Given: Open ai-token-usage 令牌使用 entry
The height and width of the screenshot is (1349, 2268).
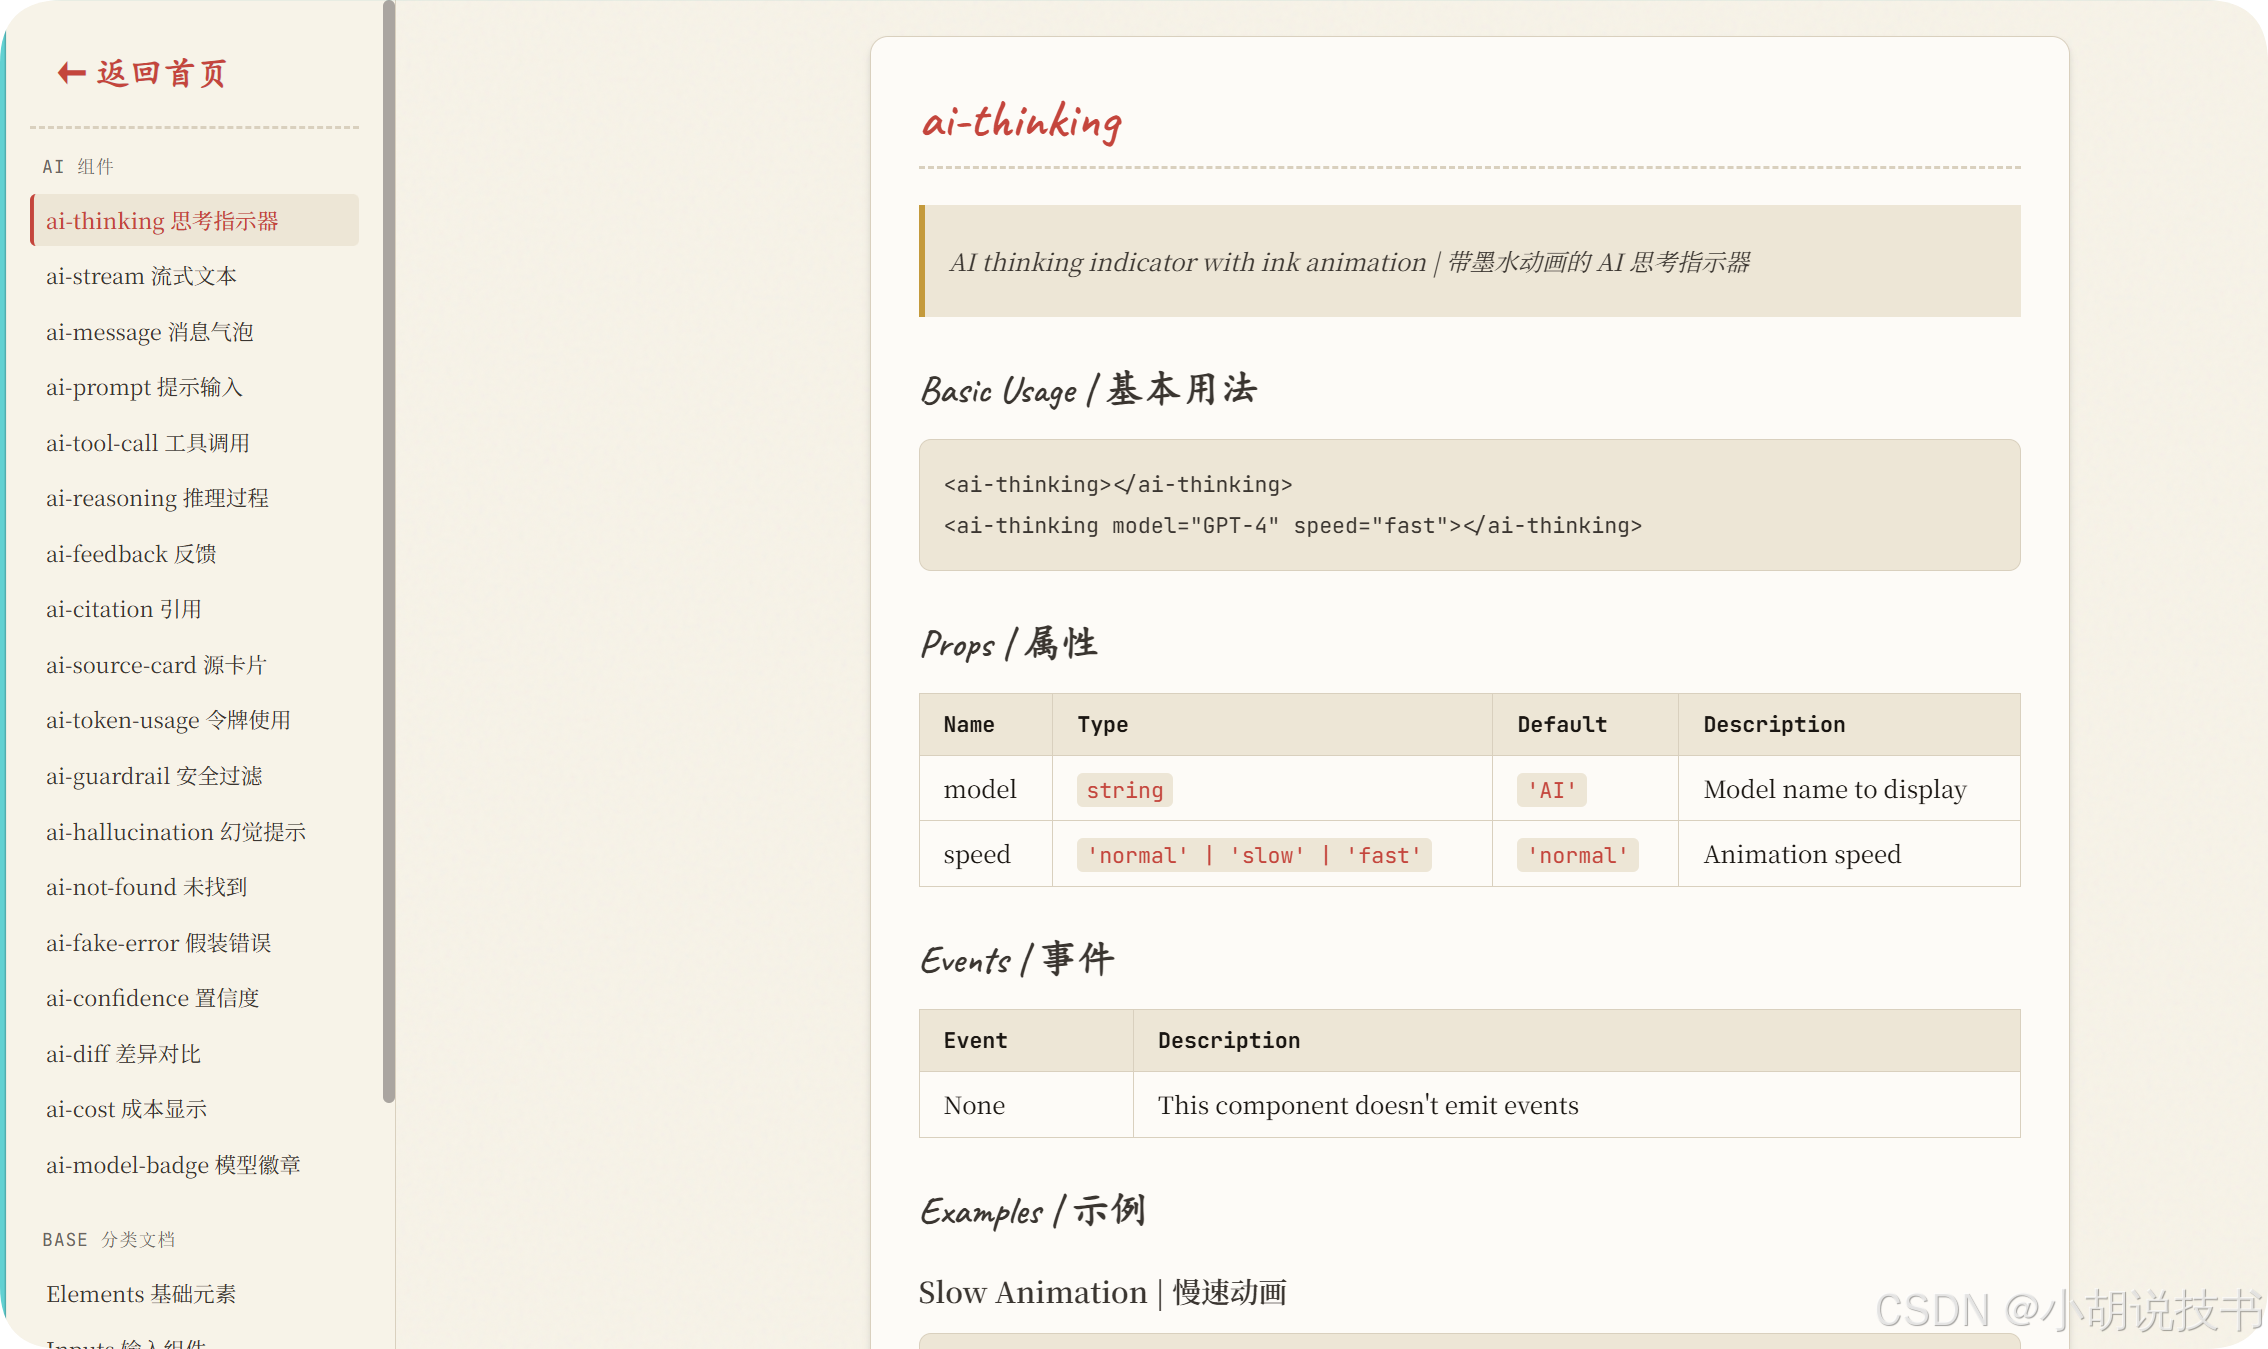Looking at the screenshot, I should point(168,720).
